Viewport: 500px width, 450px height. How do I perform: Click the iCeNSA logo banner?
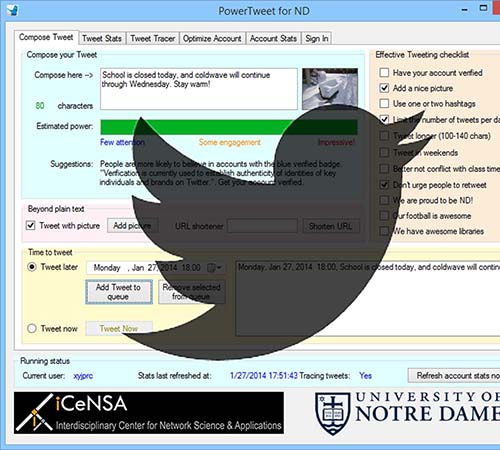click(149, 413)
